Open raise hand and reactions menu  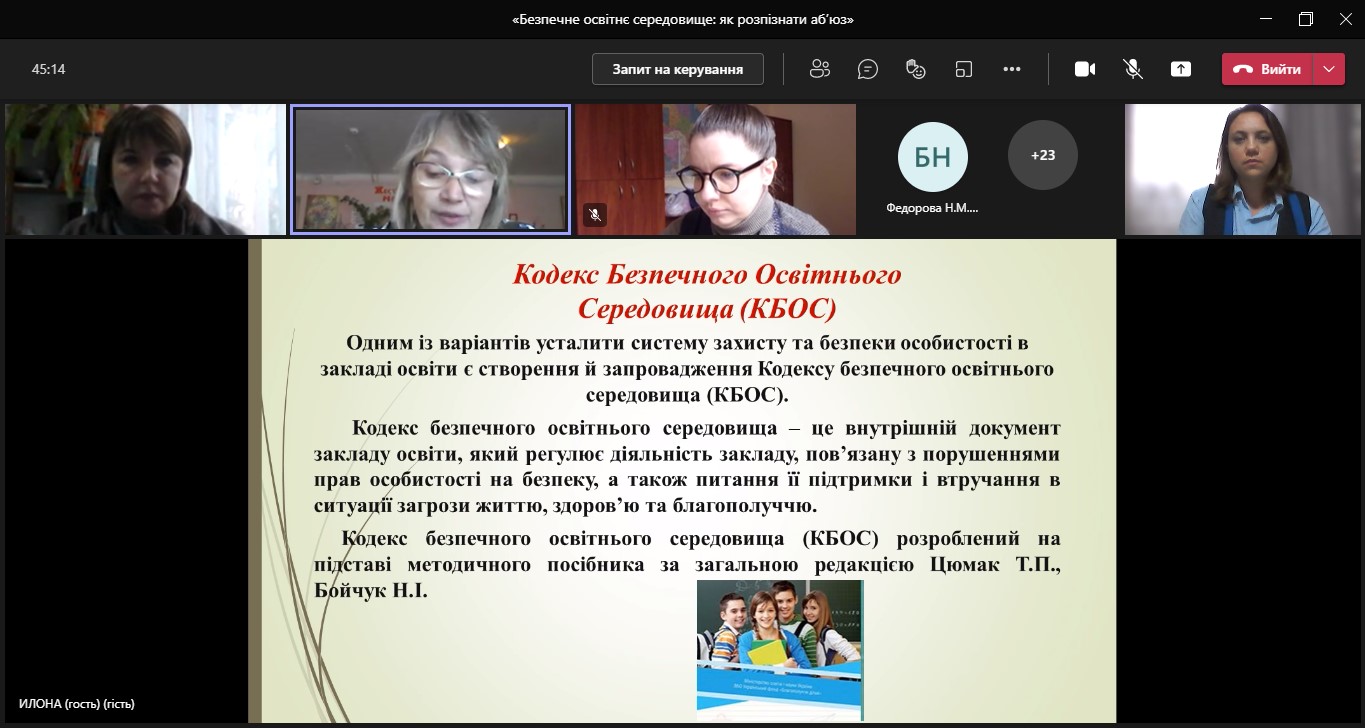click(x=915, y=69)
